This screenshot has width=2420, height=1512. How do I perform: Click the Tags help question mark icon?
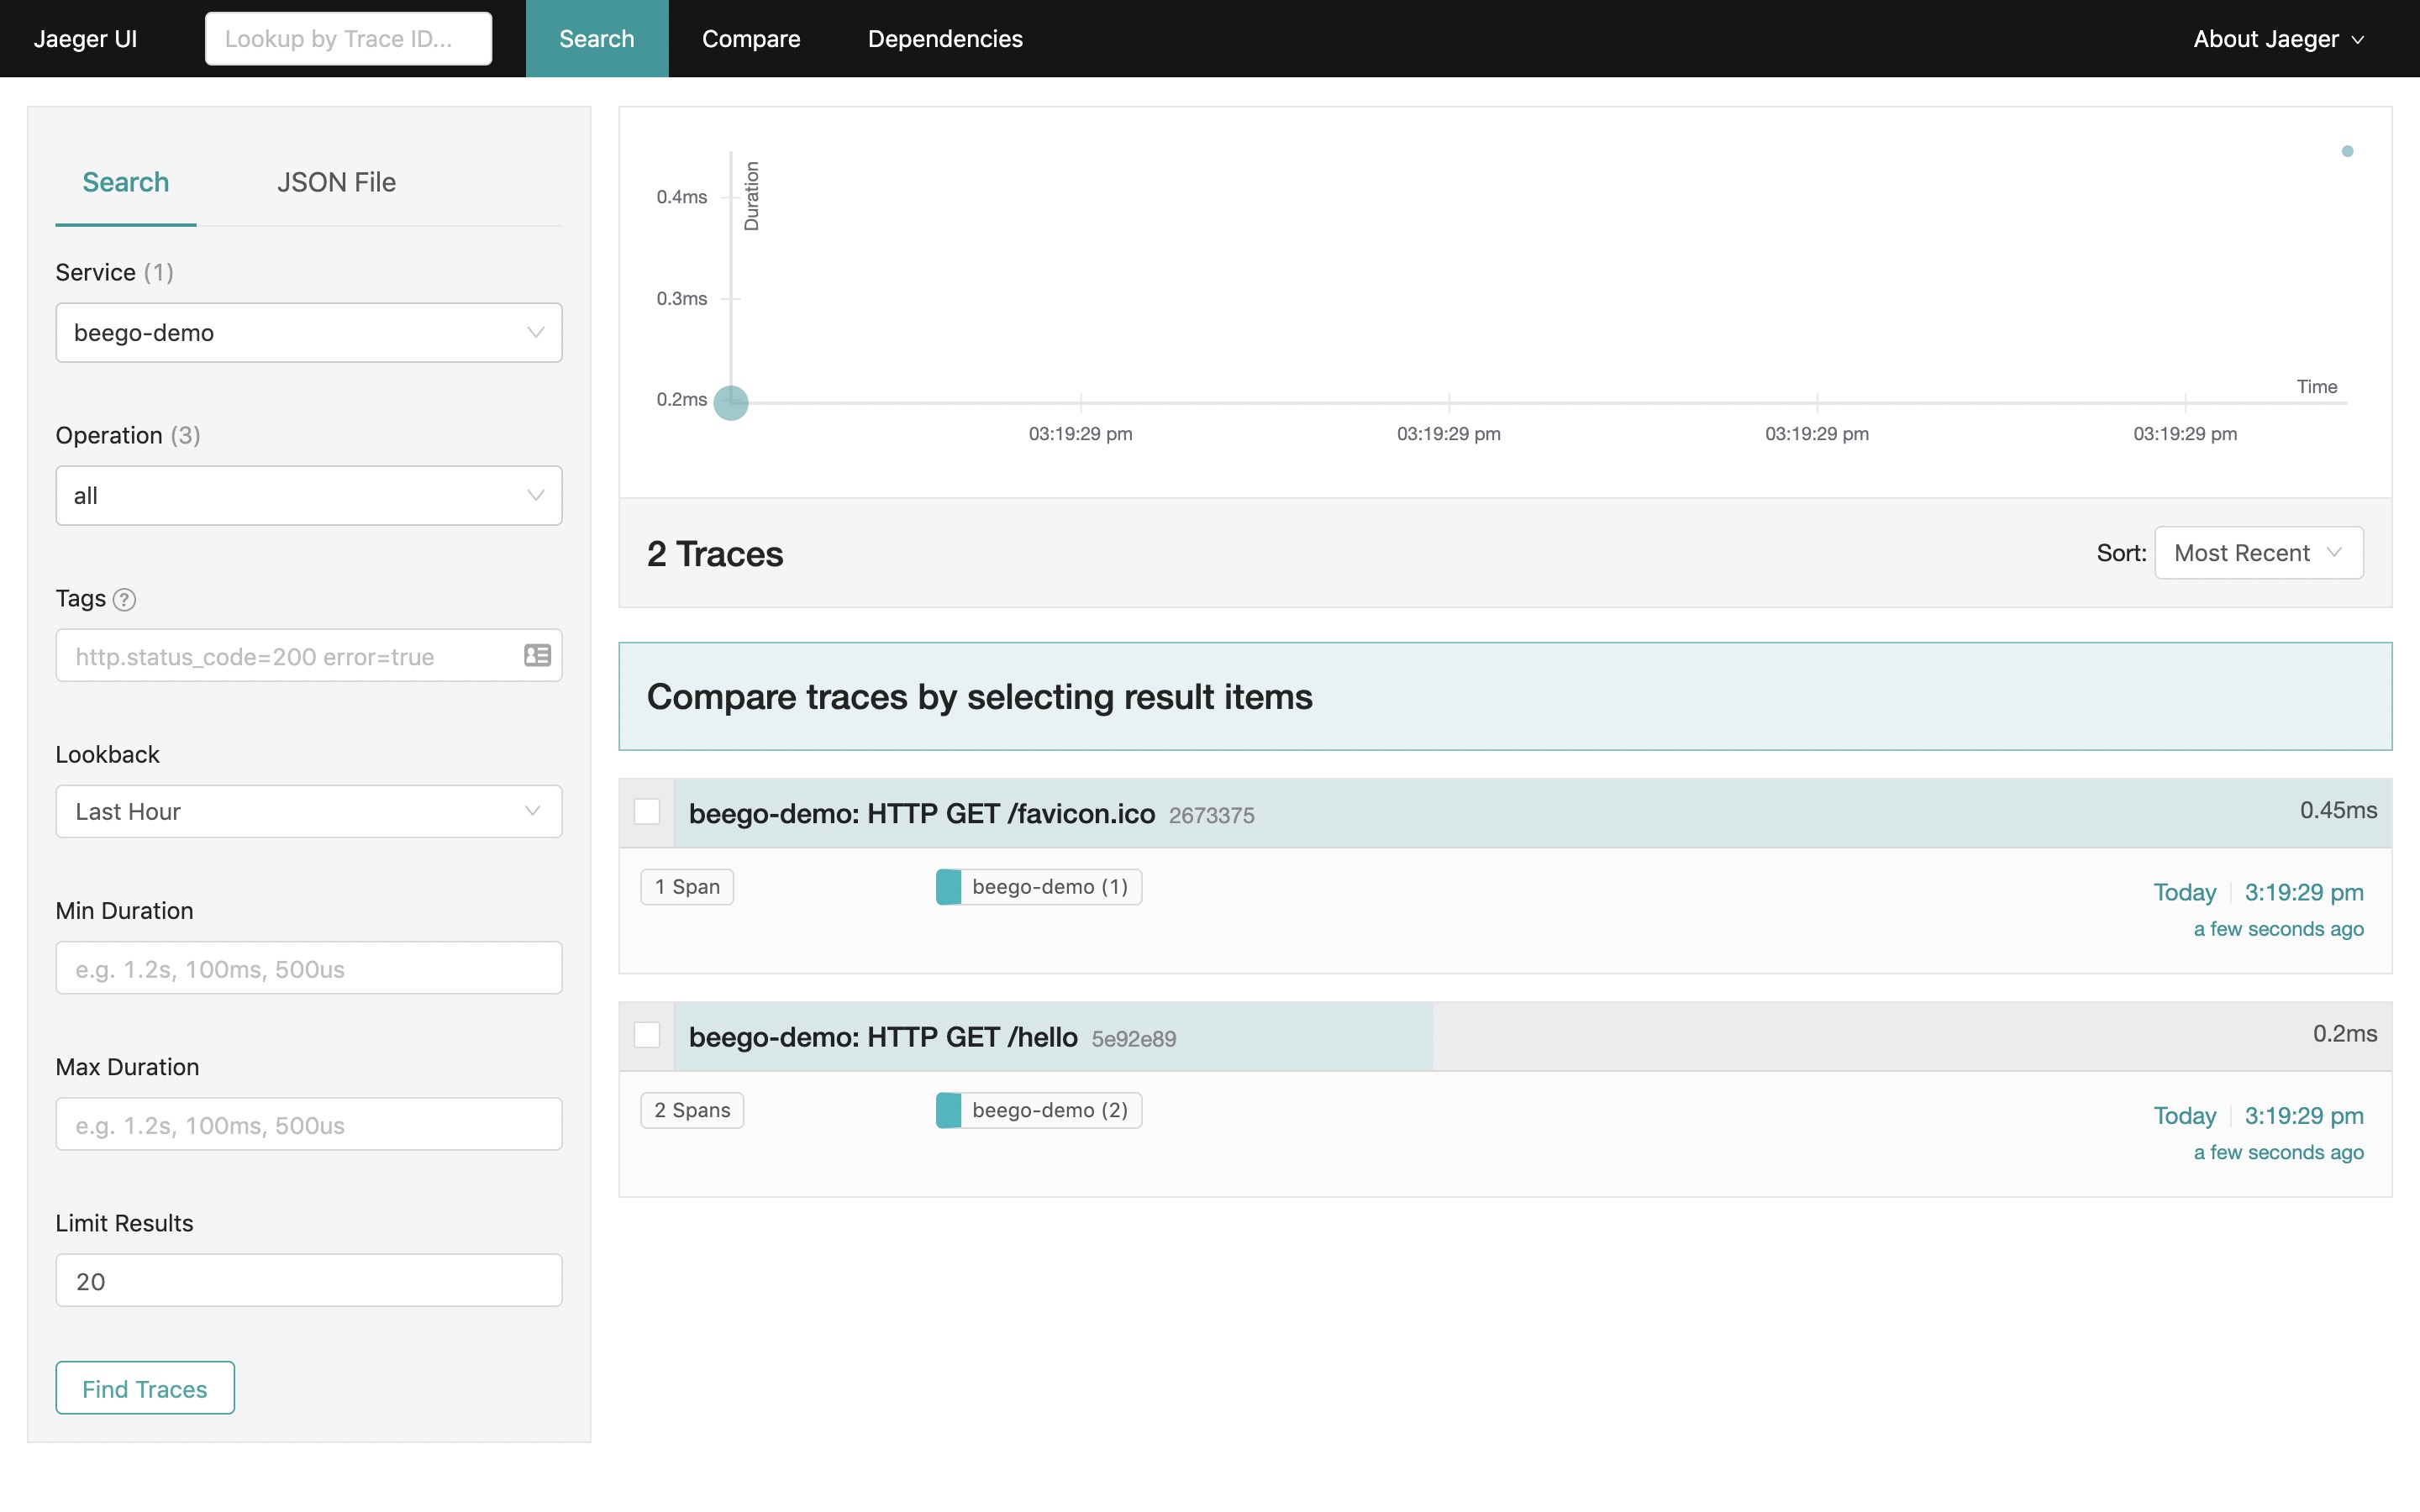click(124, 599)
